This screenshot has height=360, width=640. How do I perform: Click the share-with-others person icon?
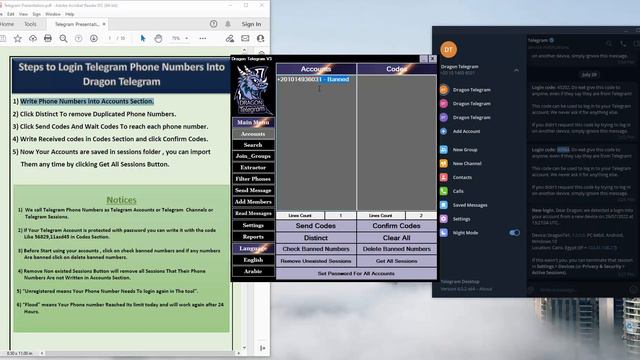[260, 38]
